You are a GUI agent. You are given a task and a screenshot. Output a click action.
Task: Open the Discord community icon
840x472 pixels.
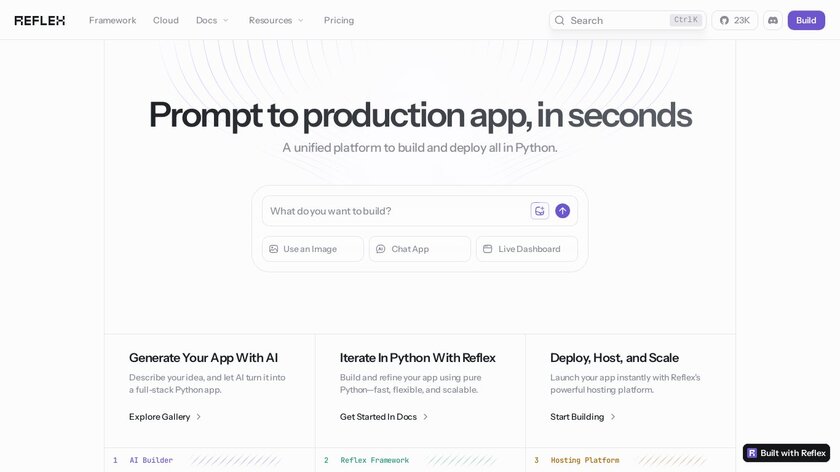point(773,20)
